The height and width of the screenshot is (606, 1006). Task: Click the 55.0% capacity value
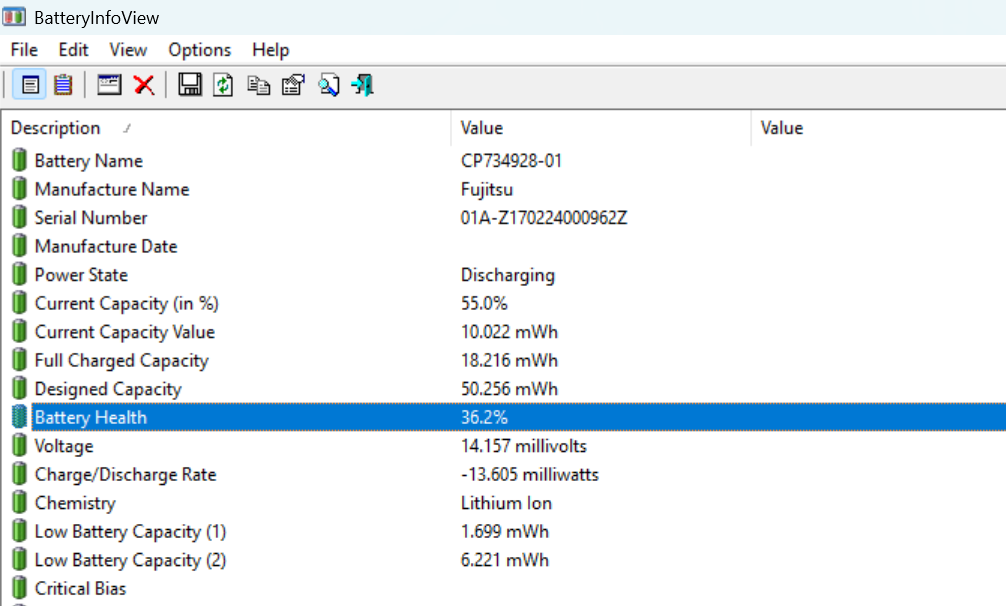[484, 303]
